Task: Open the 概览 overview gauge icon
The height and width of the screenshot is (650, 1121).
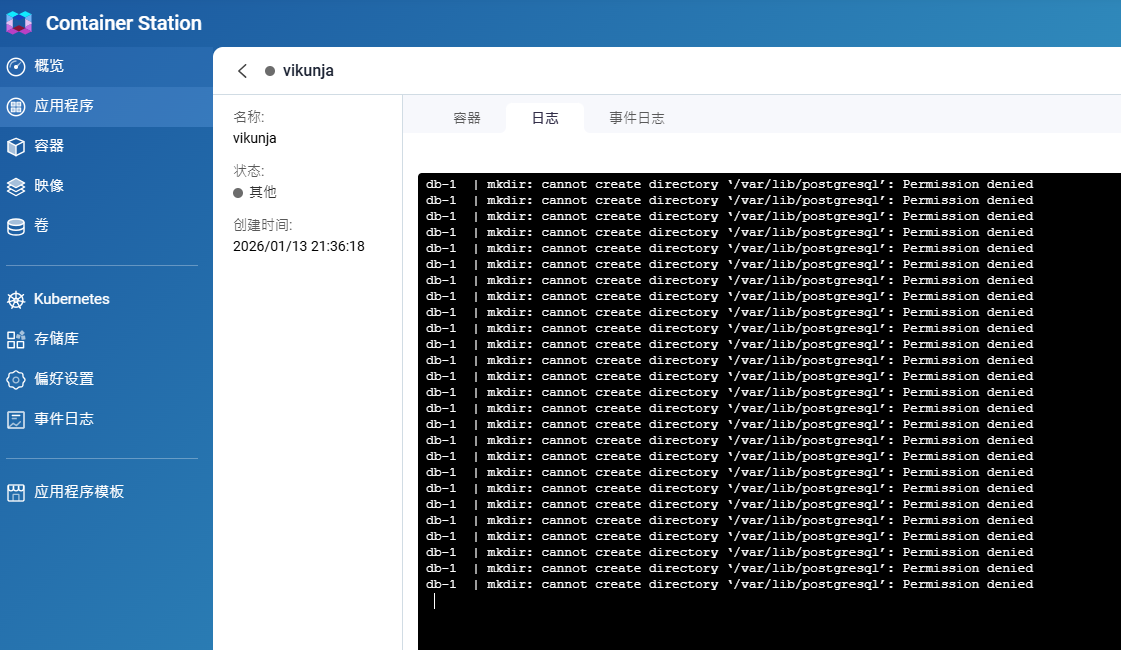Action: click(x=16, y=66)
